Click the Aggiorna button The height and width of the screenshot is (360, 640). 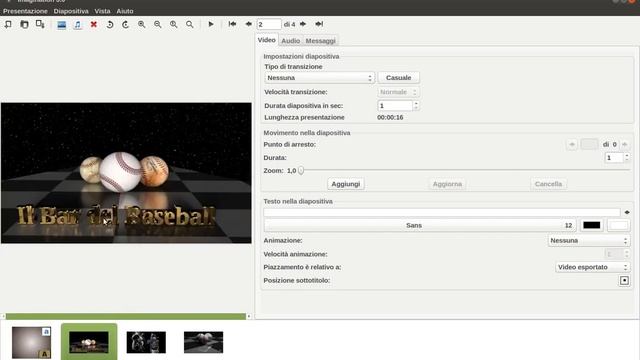pos(447,184)
